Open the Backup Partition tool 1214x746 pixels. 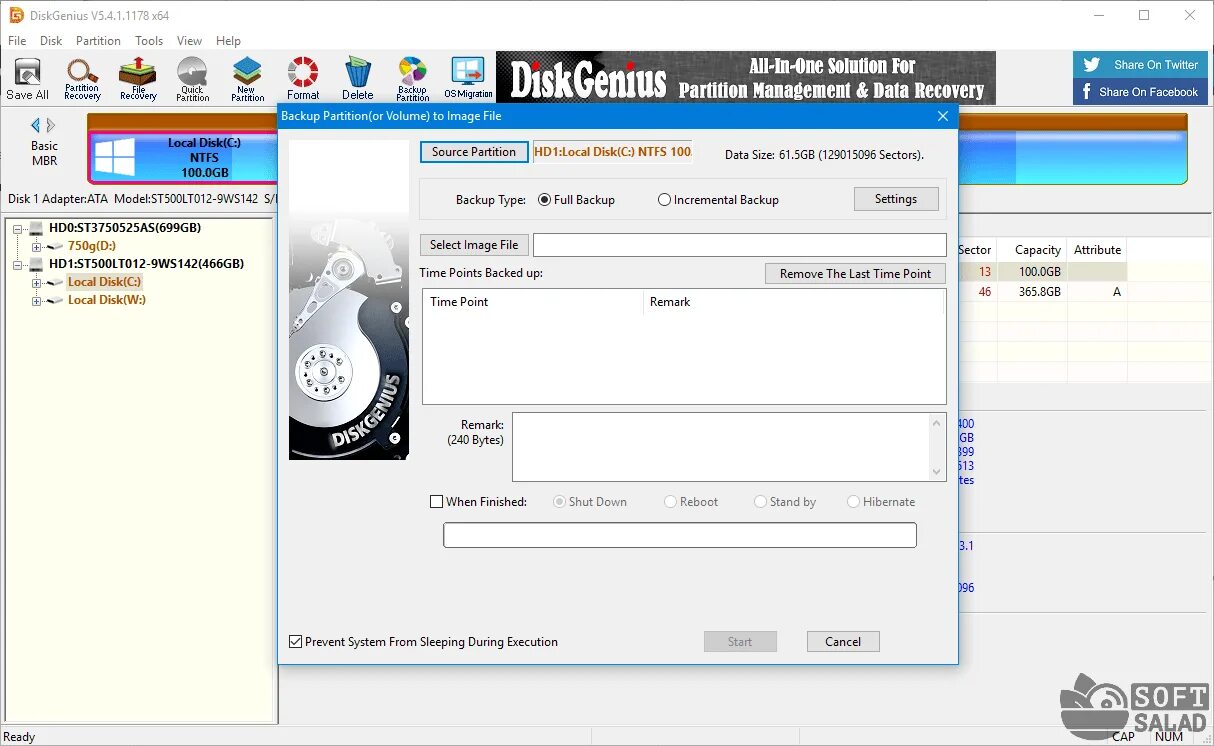[x=412, y=78]
